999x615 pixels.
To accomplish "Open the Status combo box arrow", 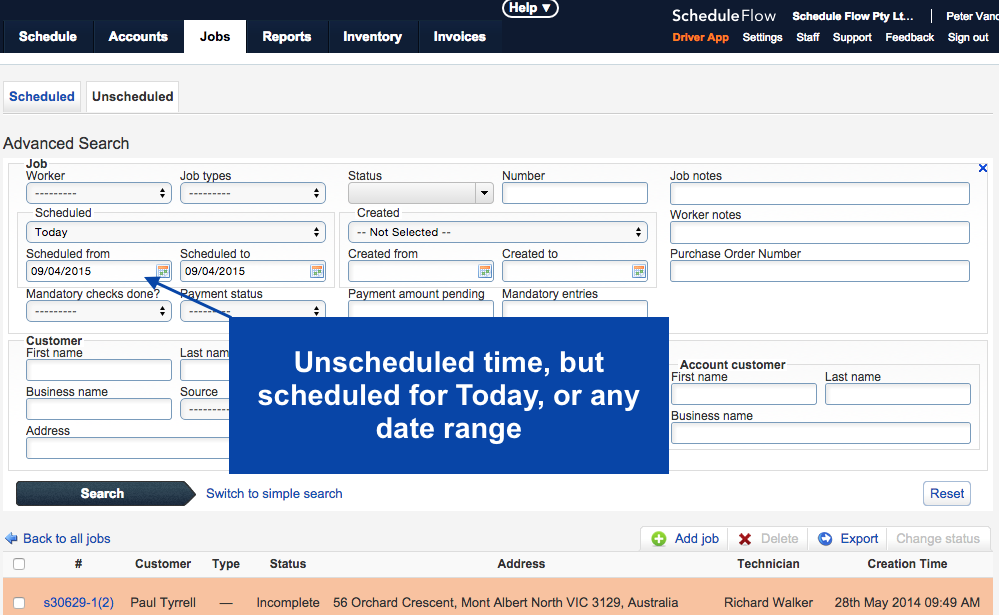I will point(484,193).
